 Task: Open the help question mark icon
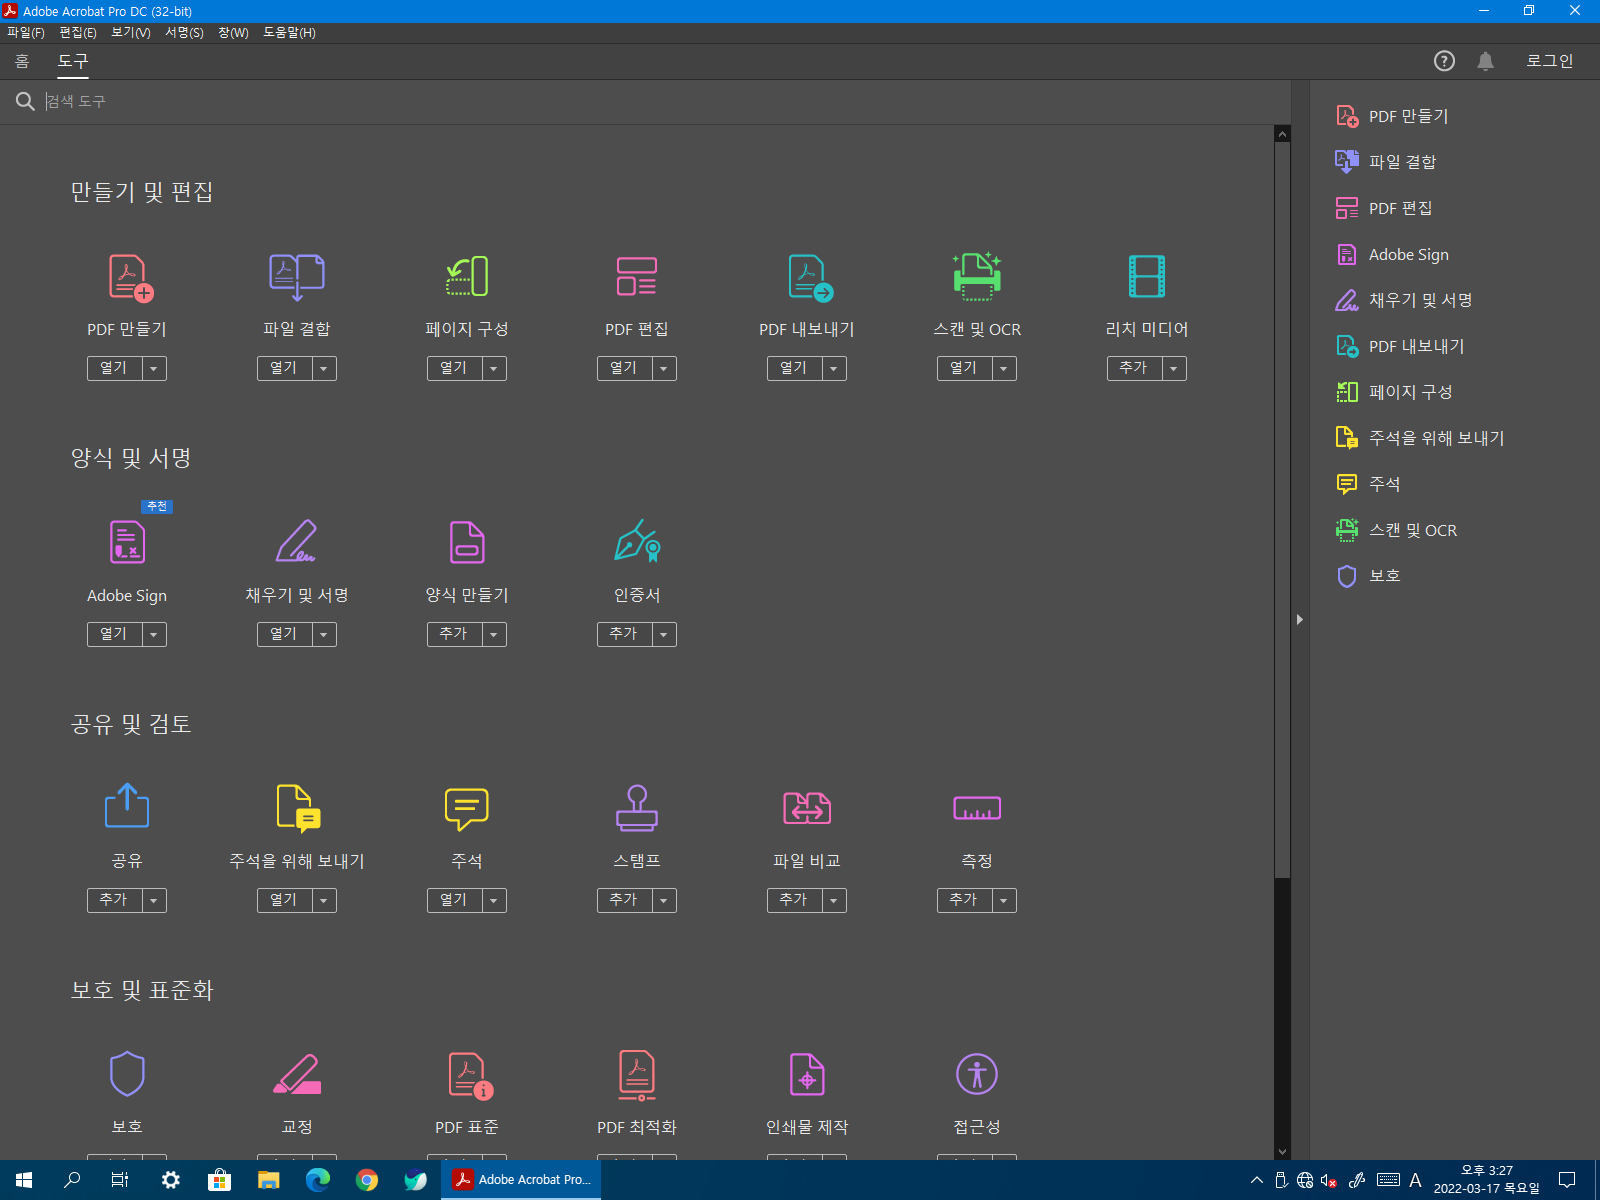coord(1444,61)
